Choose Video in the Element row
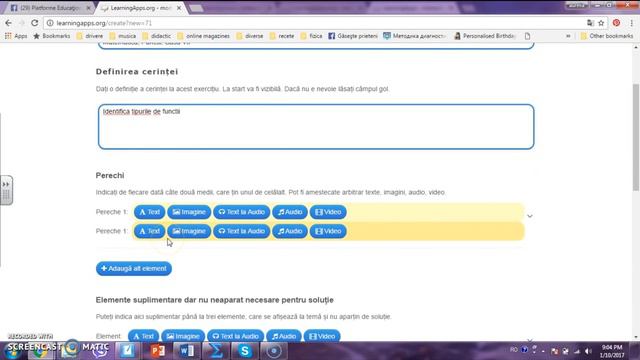640x360 pixels. pyautogui.click(x=322, y=336)
